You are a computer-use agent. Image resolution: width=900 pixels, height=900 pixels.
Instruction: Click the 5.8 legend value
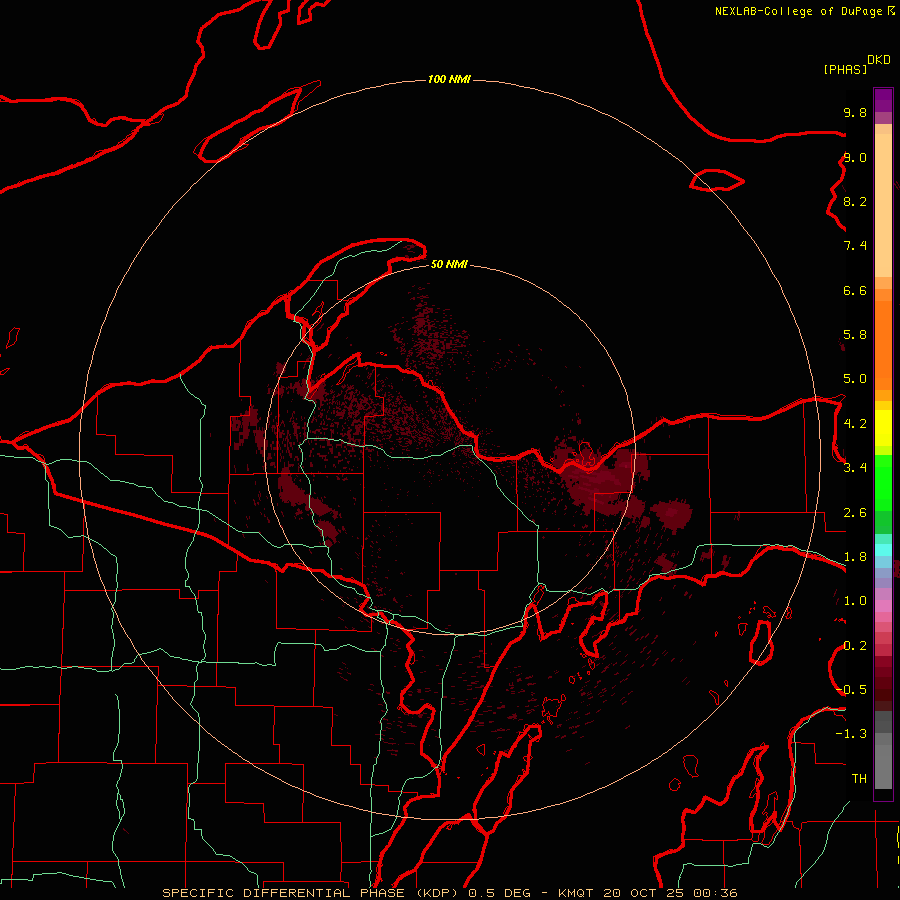tap(855, 335)
